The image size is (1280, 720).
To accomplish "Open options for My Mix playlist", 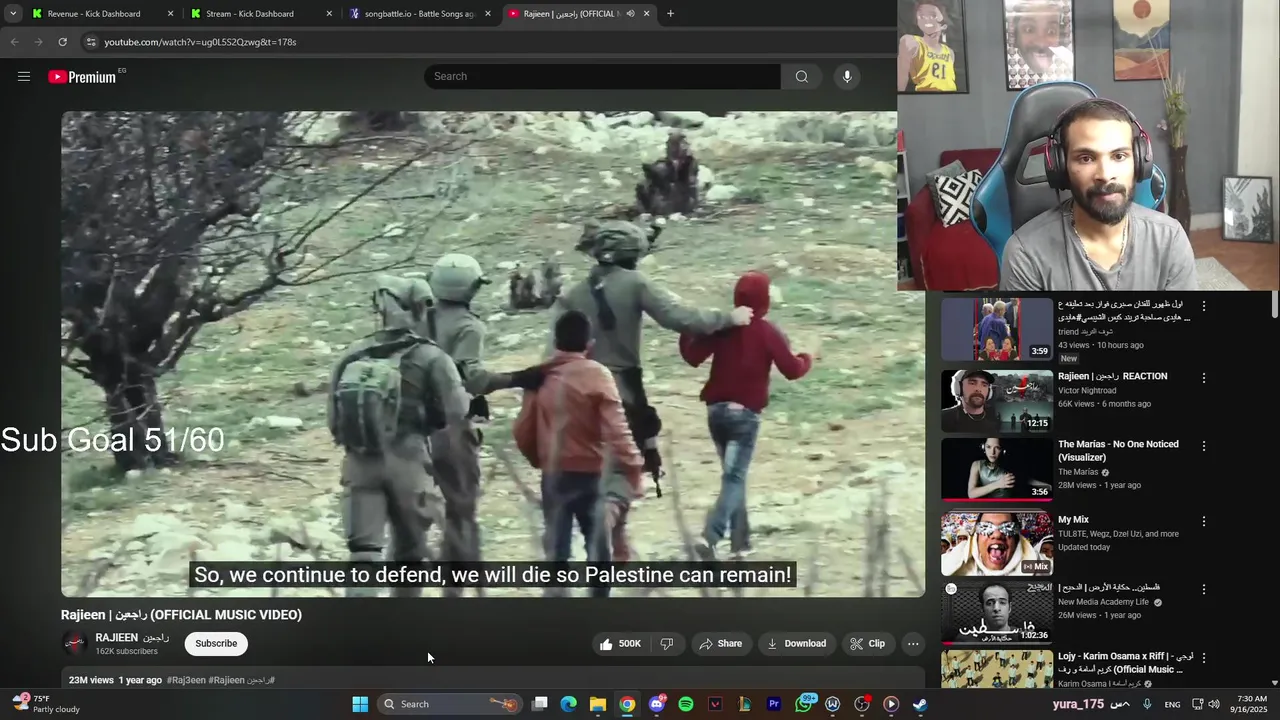I will [1204, 521].
